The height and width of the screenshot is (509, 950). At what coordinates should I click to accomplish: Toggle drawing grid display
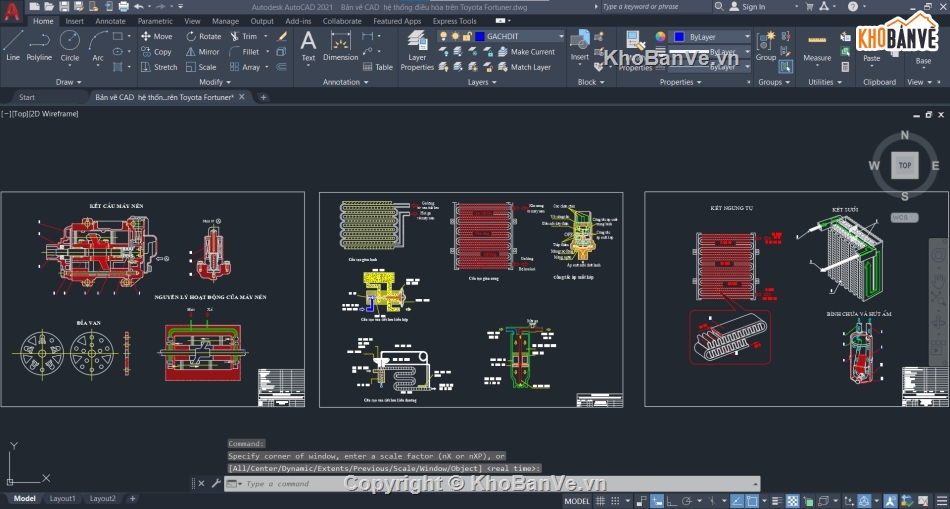[600, 501]
